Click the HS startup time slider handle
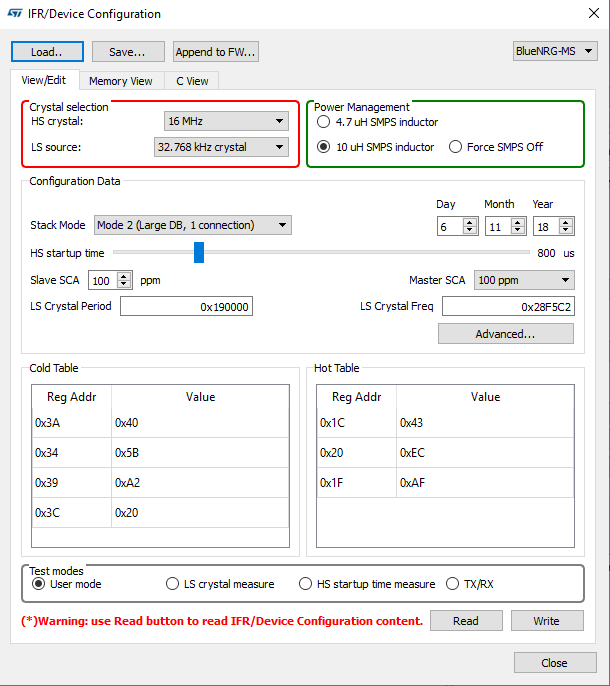This screenshot has height=686, width=610. [199, 252]
